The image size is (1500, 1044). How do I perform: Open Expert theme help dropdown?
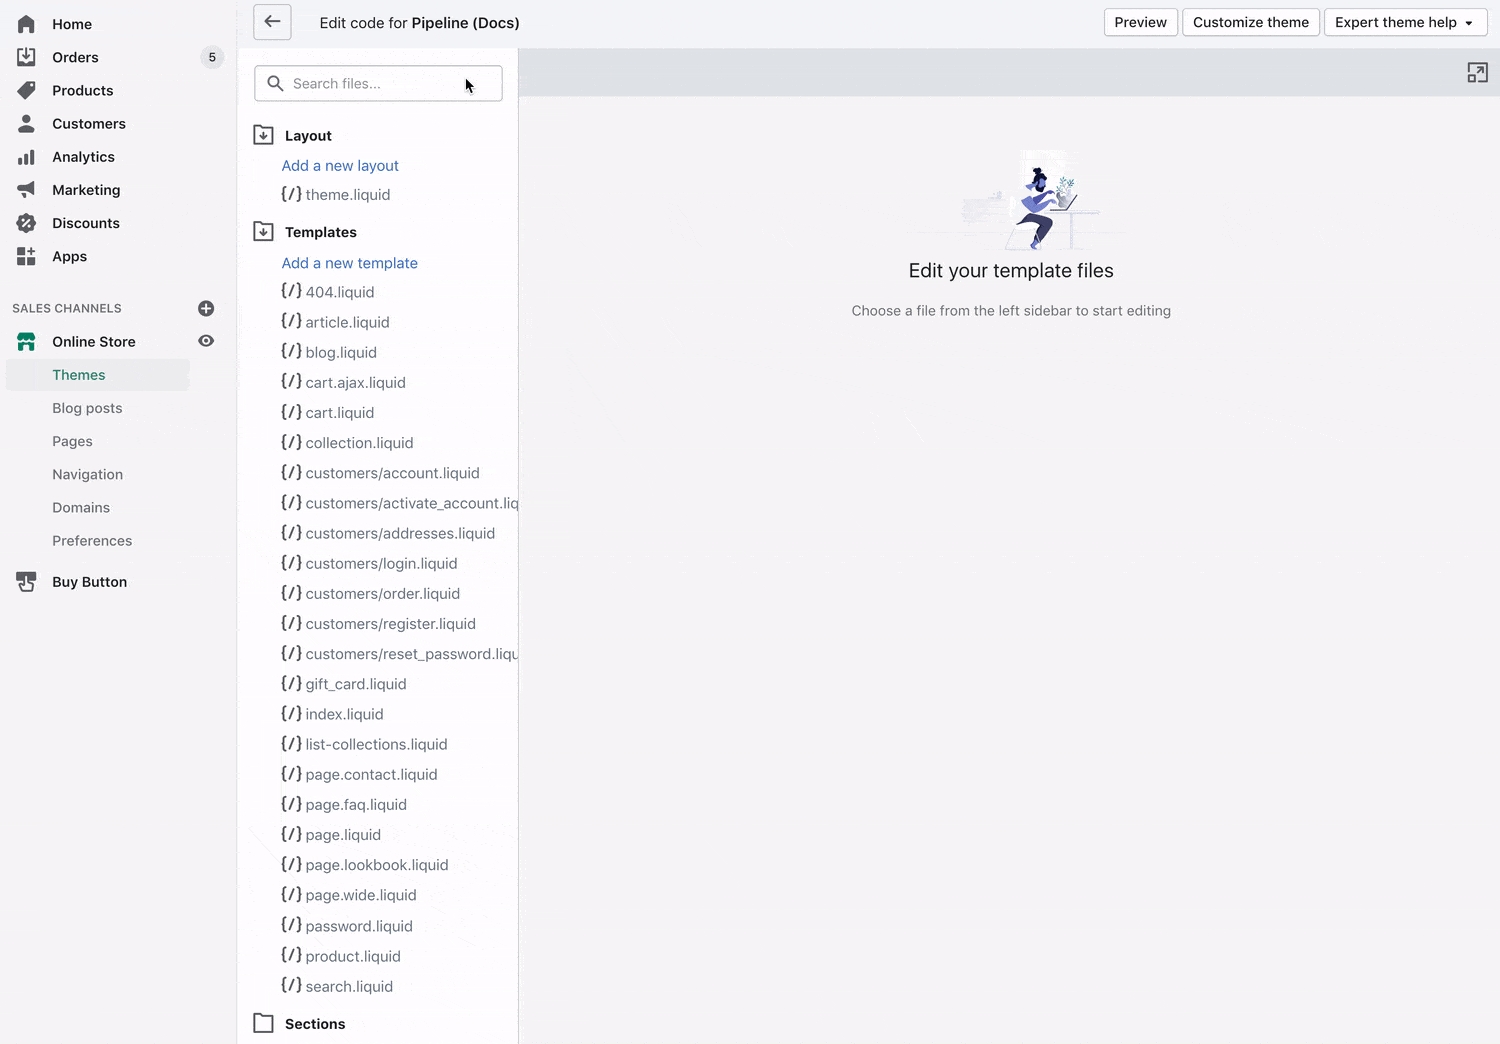1405,22
